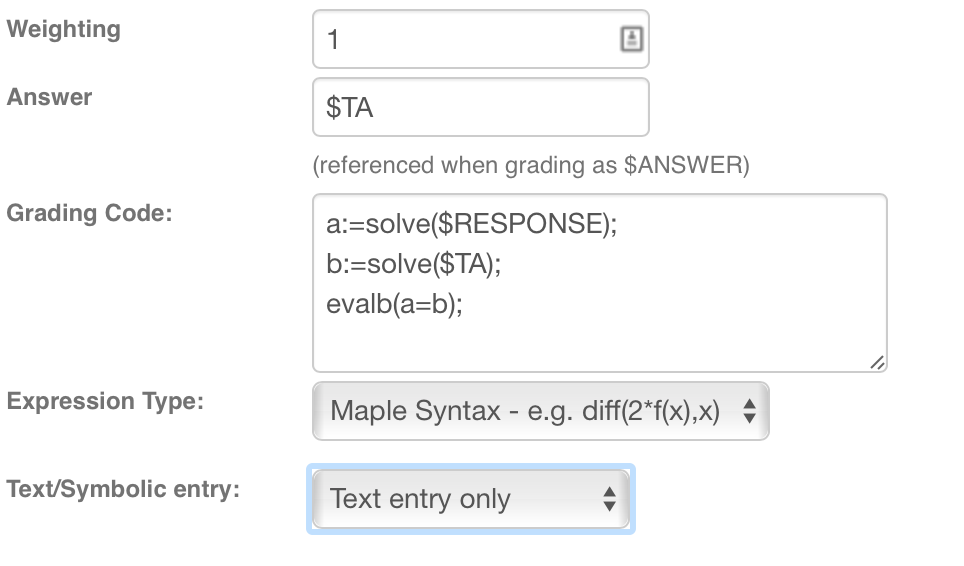
Task: Open the Text/Symbolic entry dropdown
Action: point(471,499)
